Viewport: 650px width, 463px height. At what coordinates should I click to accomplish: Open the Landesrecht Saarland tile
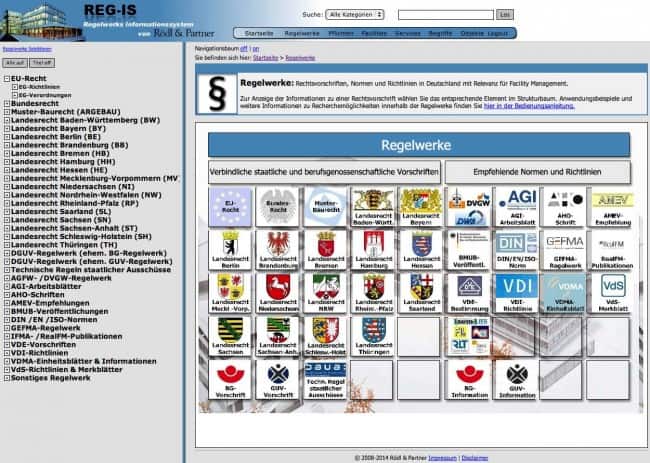420,293
